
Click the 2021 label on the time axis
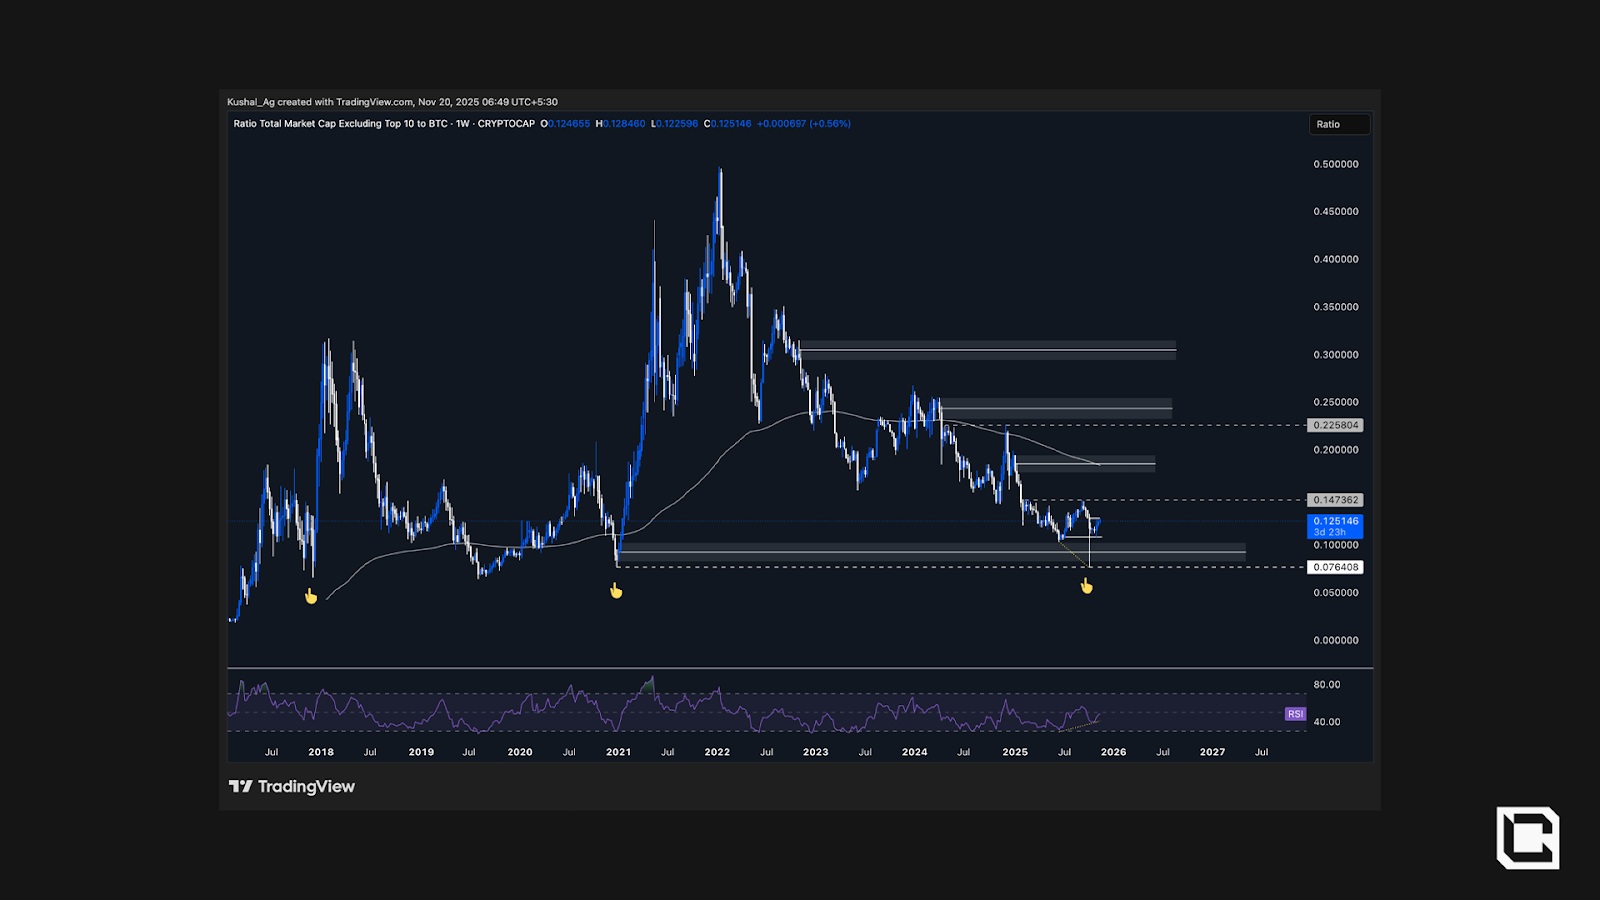[618, 752]
